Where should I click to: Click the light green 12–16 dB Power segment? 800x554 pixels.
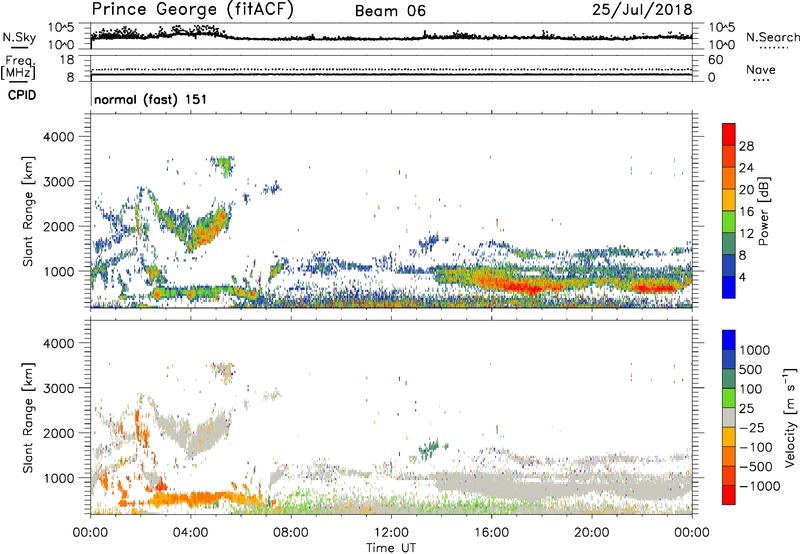[x=729, y=222]
